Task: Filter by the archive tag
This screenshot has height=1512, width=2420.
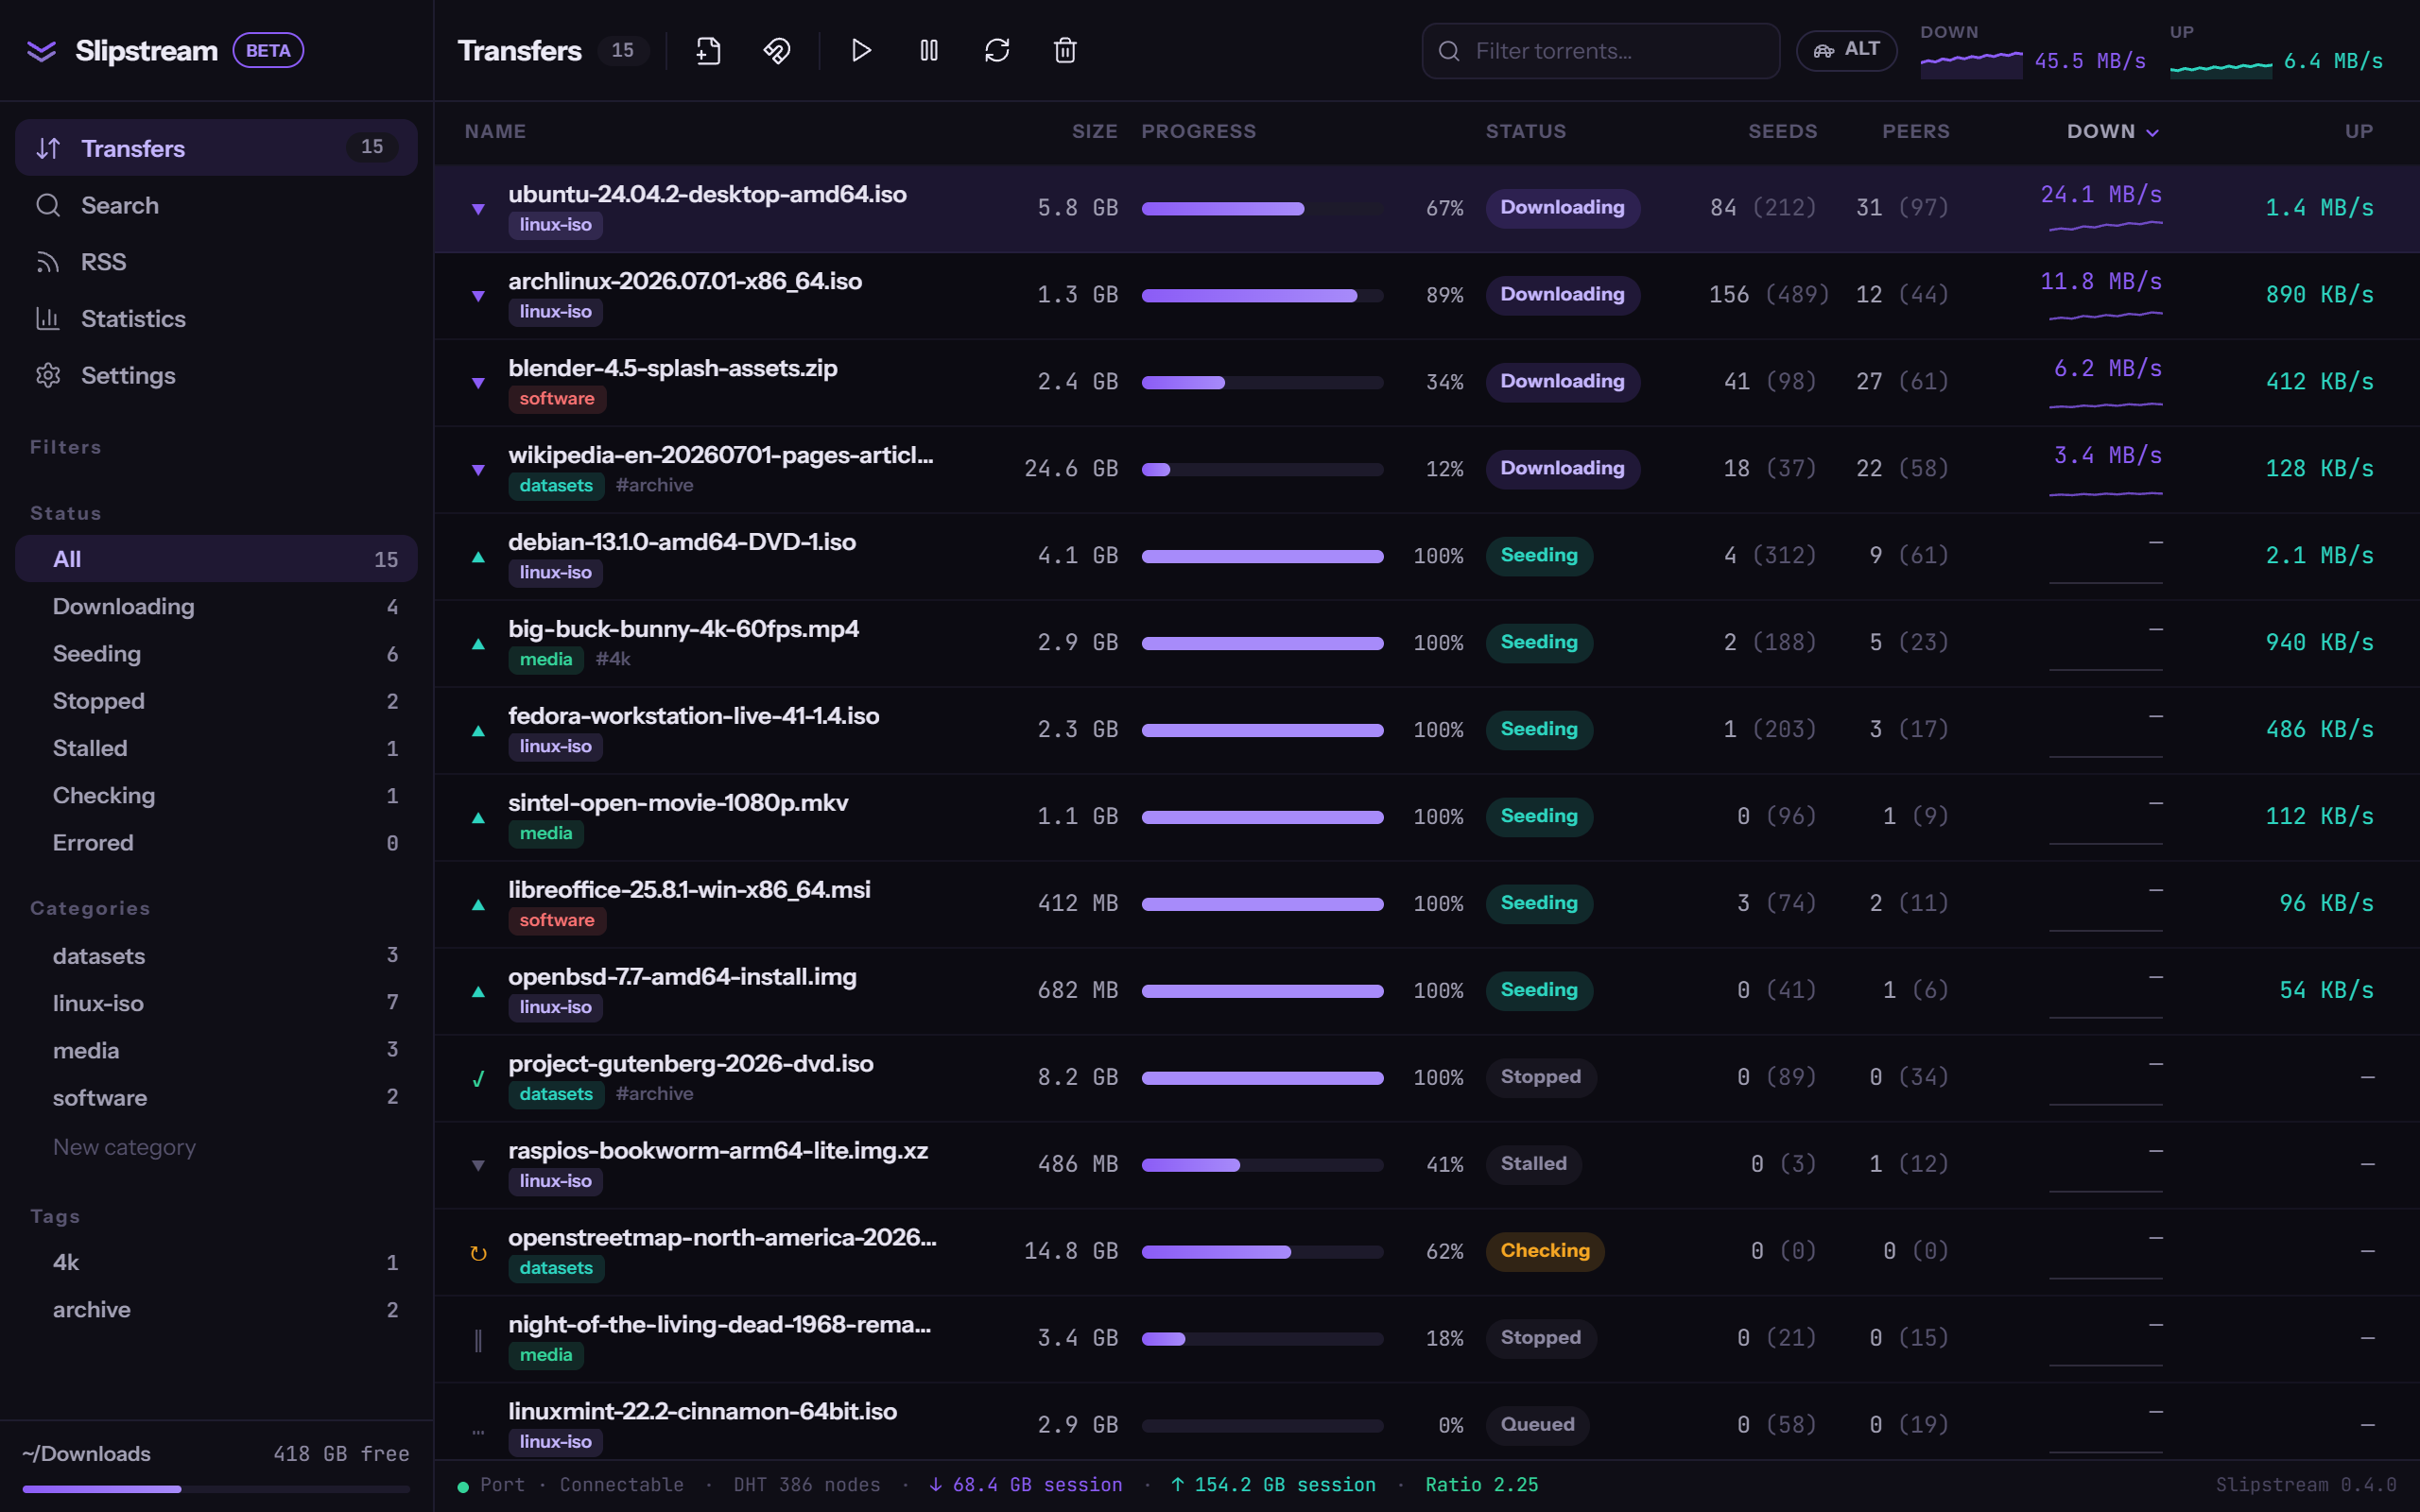Action: coord(216,1310)
